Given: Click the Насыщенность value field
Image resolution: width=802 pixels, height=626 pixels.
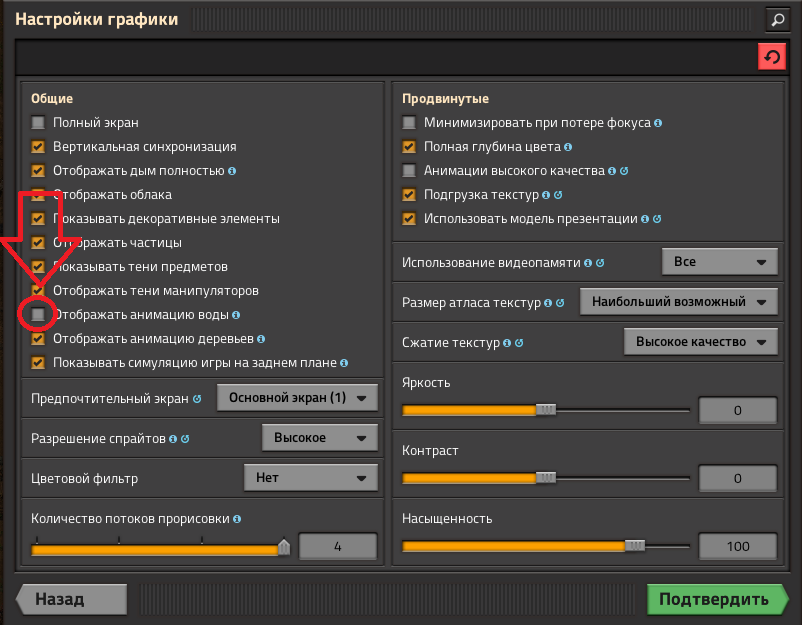Looking at the screenshot, I should (x=738, y=547).
